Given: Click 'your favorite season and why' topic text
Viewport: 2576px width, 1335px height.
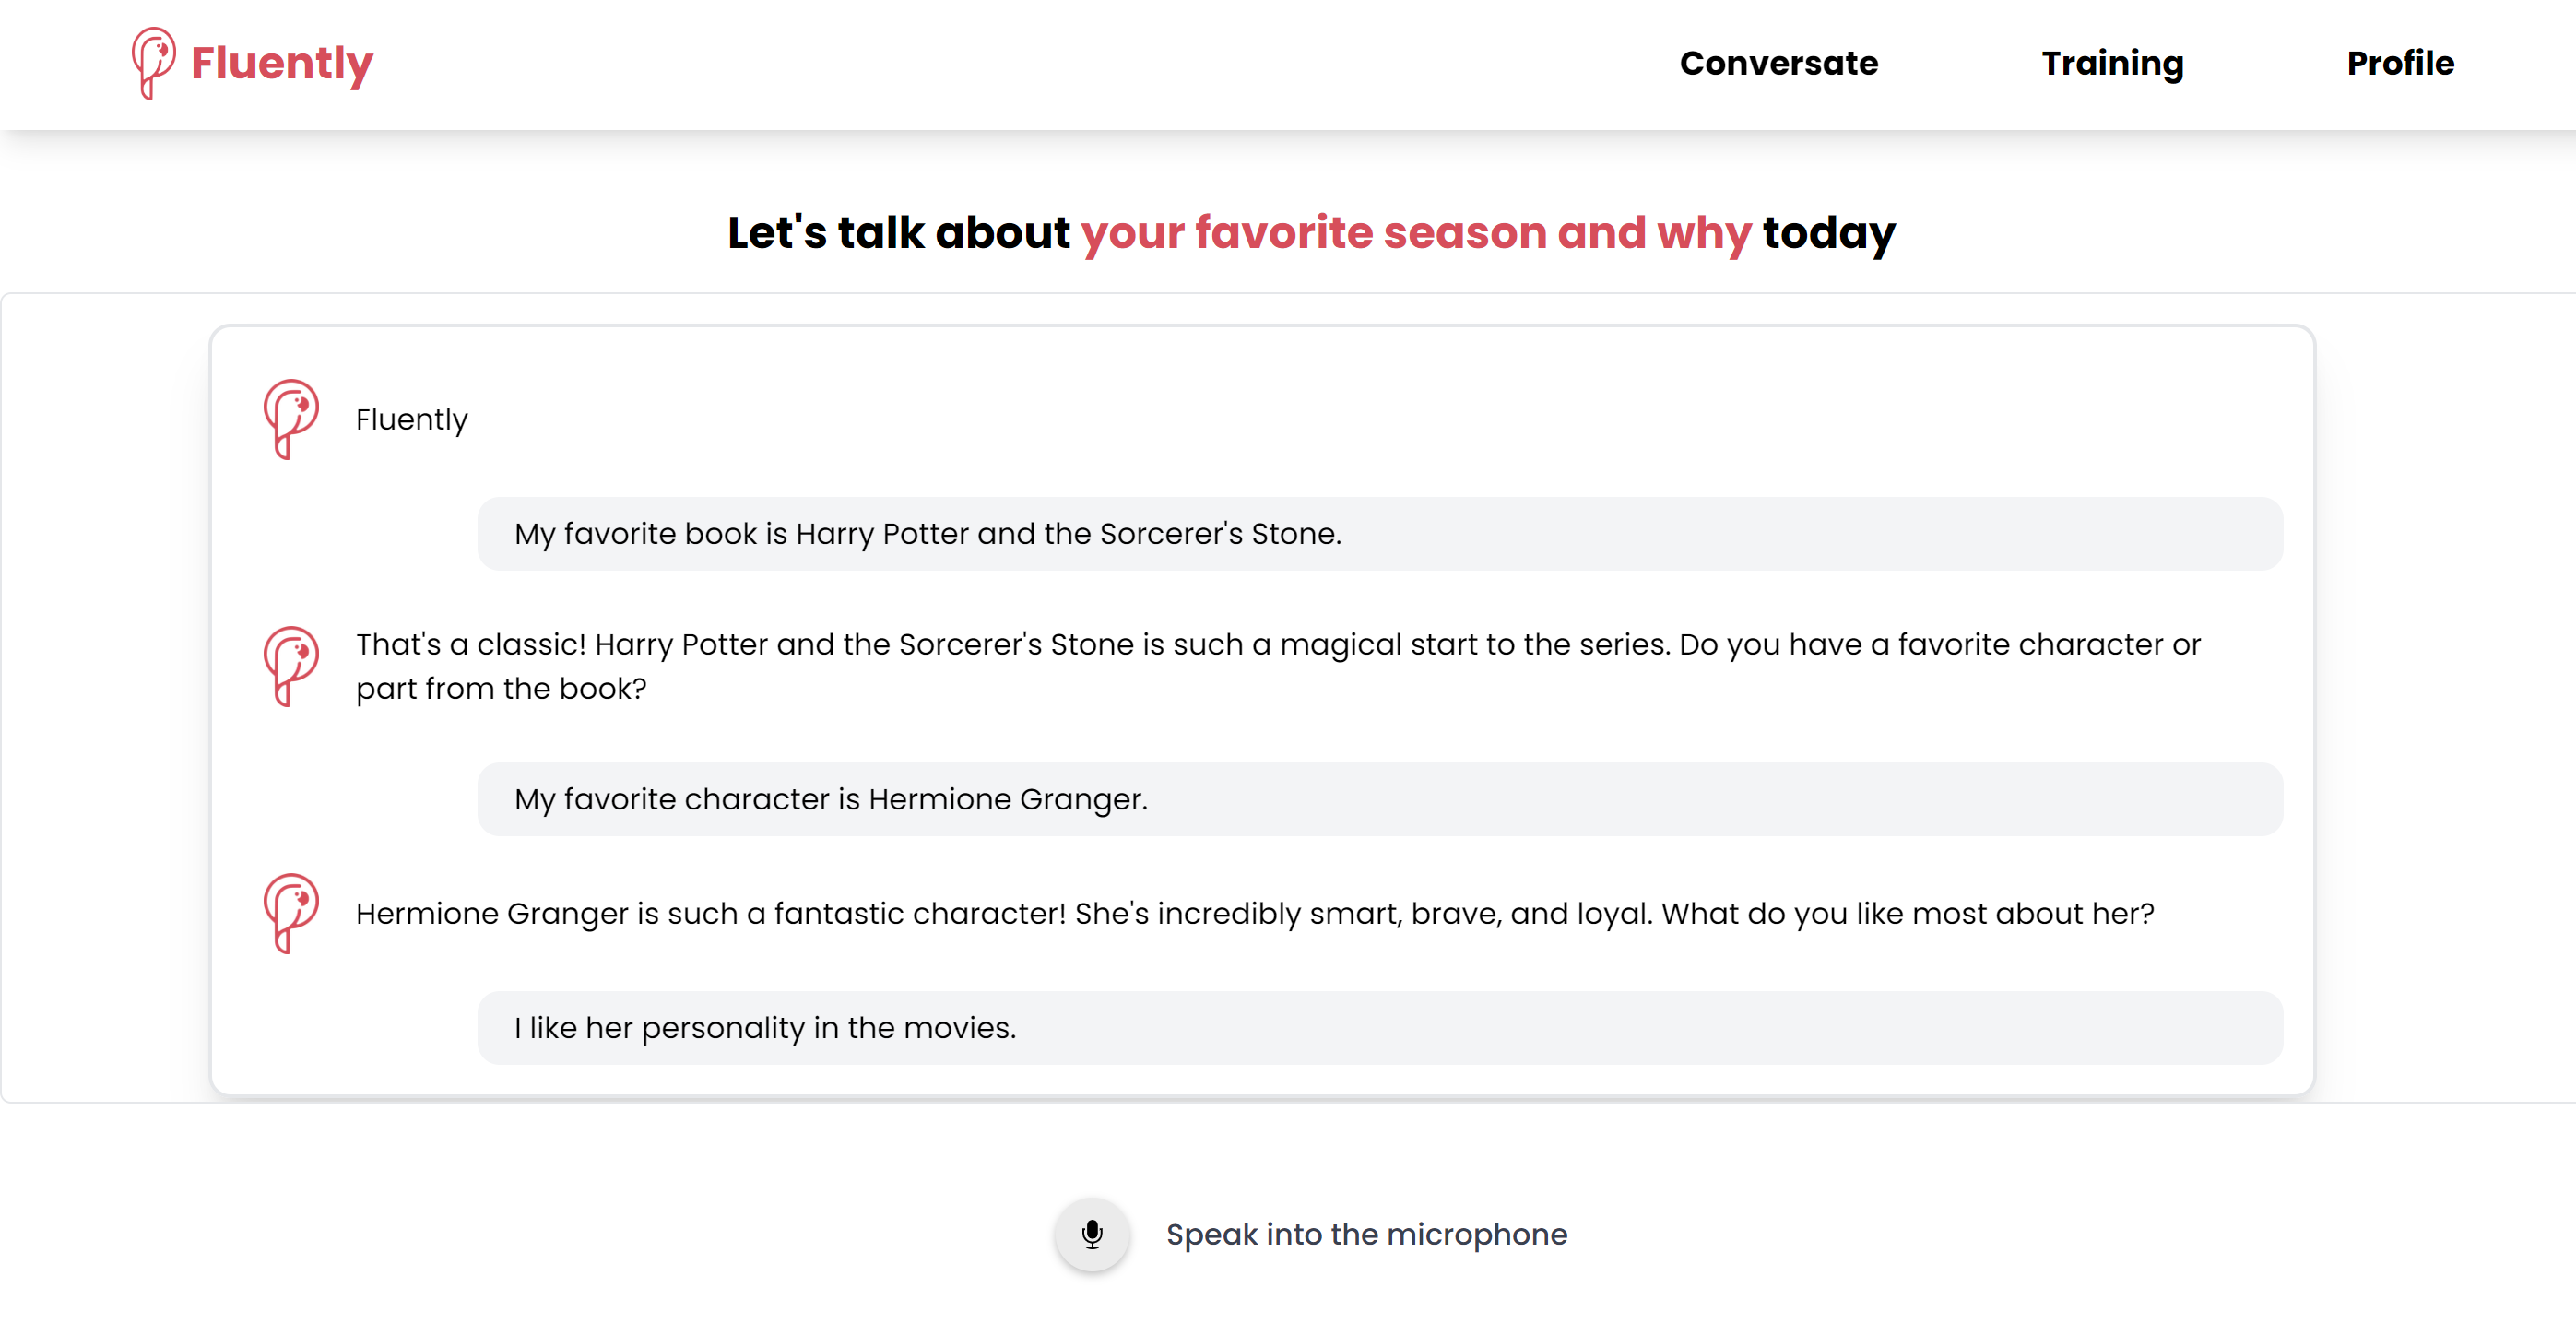Looking at the screenshot, I should click(1415, 232).
